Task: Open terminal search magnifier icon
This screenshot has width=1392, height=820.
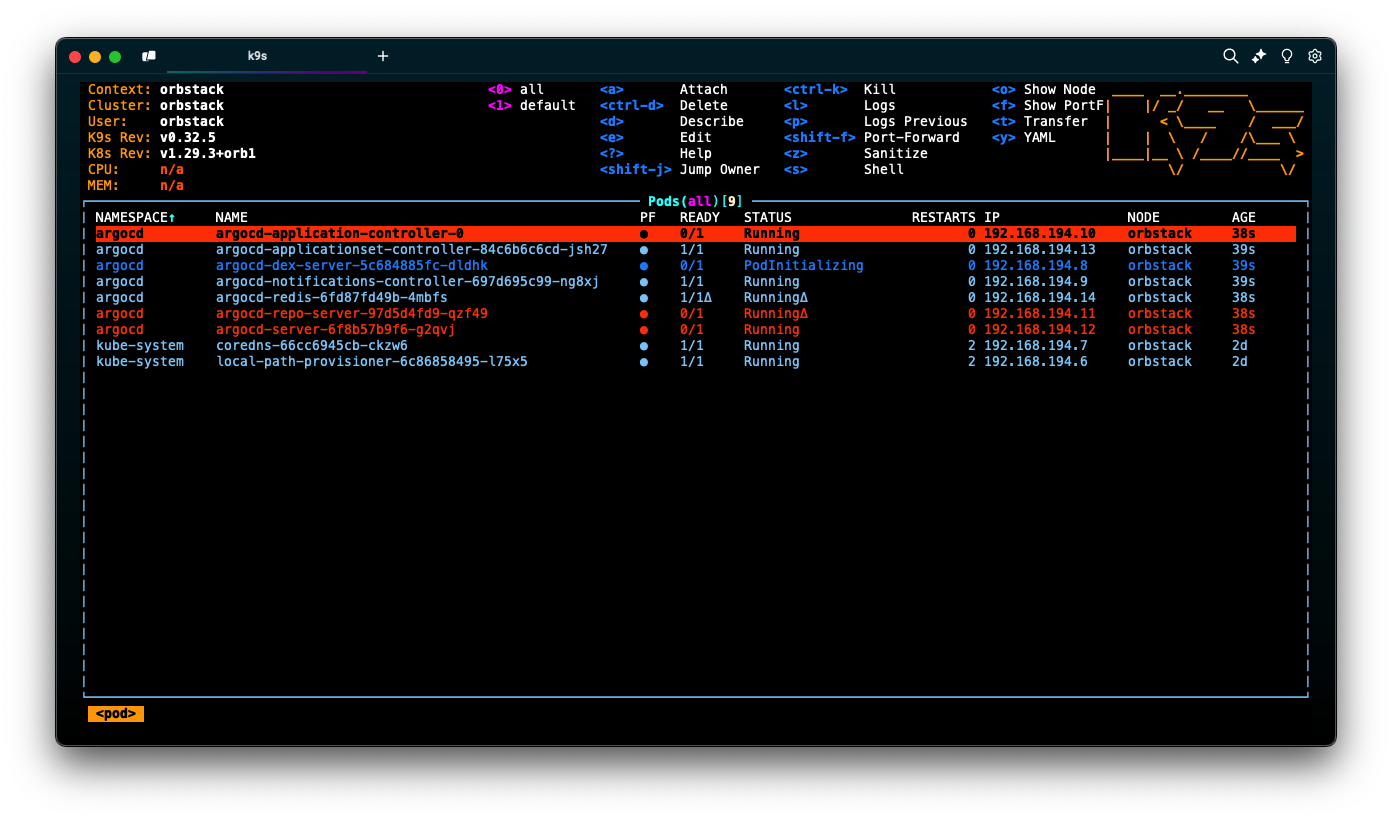Action: [x=1231, y=57]
